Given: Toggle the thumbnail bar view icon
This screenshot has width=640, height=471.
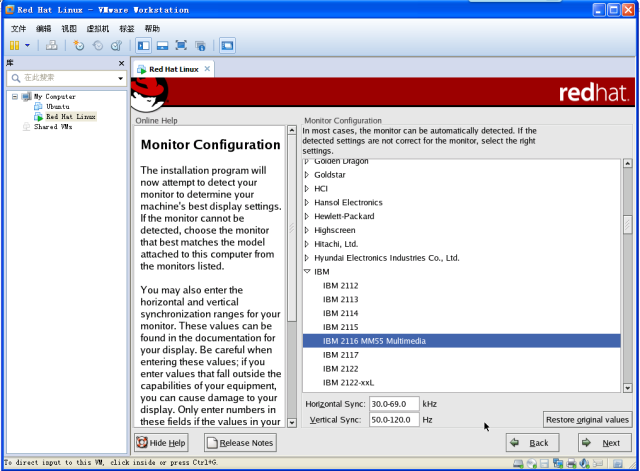Looking at the screenshot, I should (162, 45).
